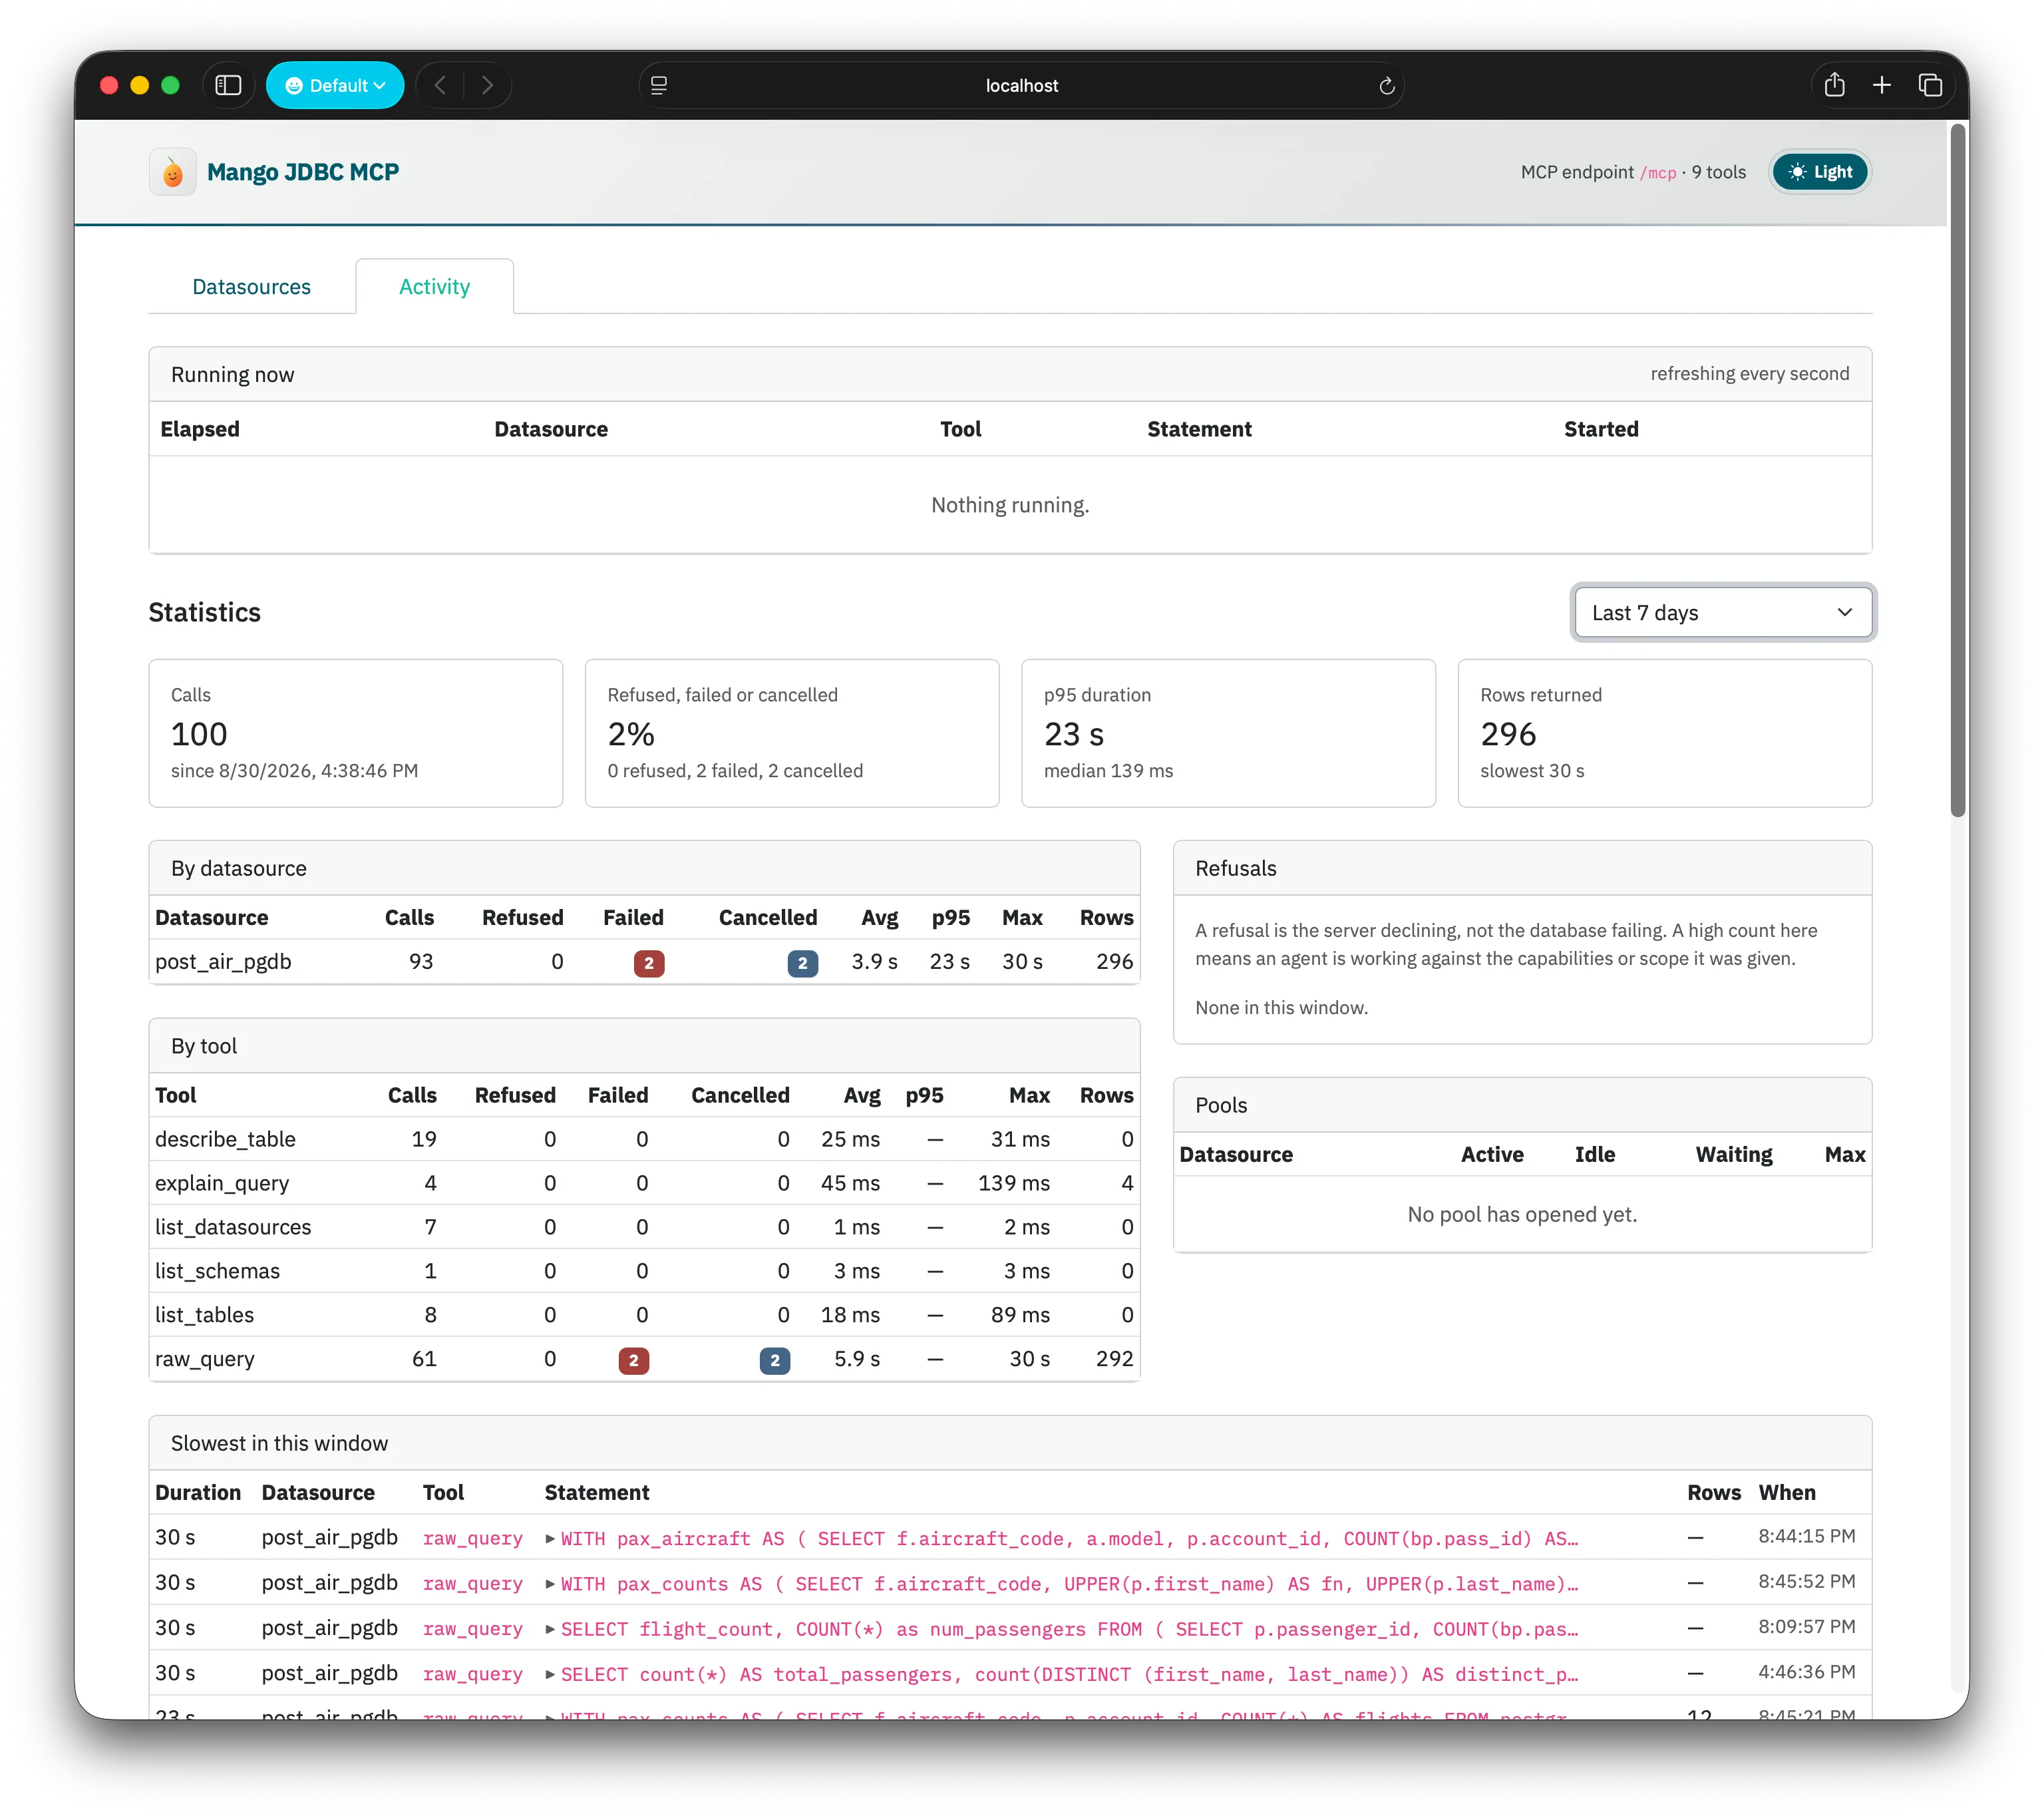Click the Waiting column header in Pools
The width and height of the screenshot is (2044, 1818).
(x=1733, y=1155)
